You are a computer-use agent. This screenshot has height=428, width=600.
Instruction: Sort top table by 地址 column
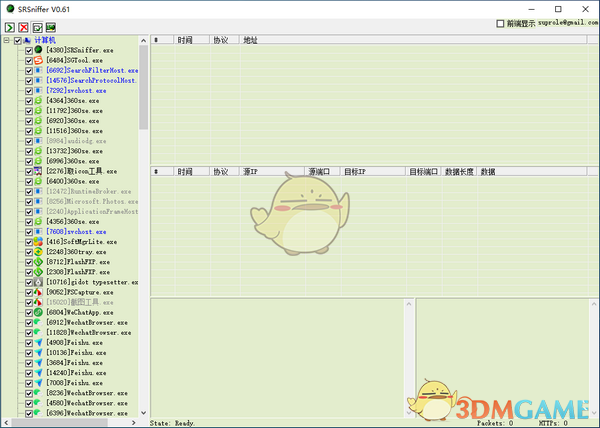pos(413,40)
